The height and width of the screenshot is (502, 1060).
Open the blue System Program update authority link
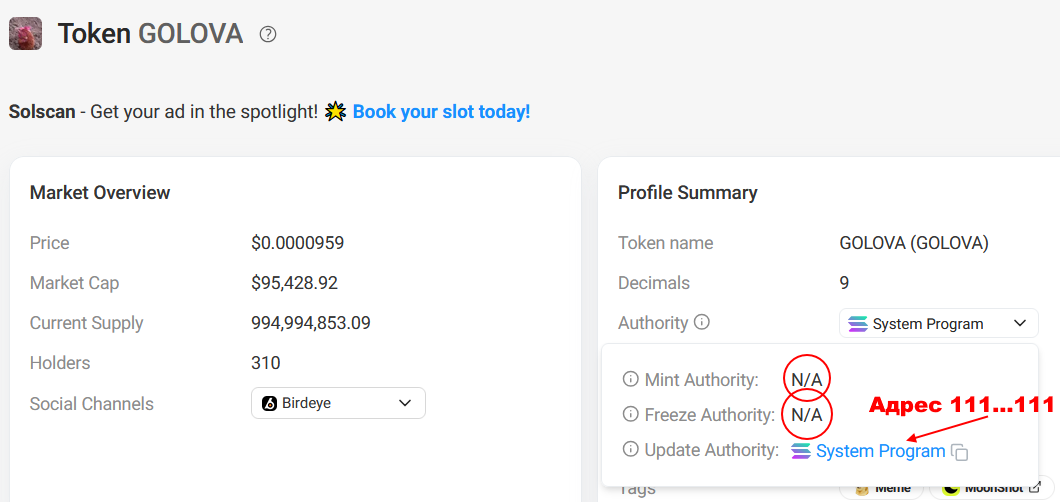pyautogui.click(x=880, y=451)
